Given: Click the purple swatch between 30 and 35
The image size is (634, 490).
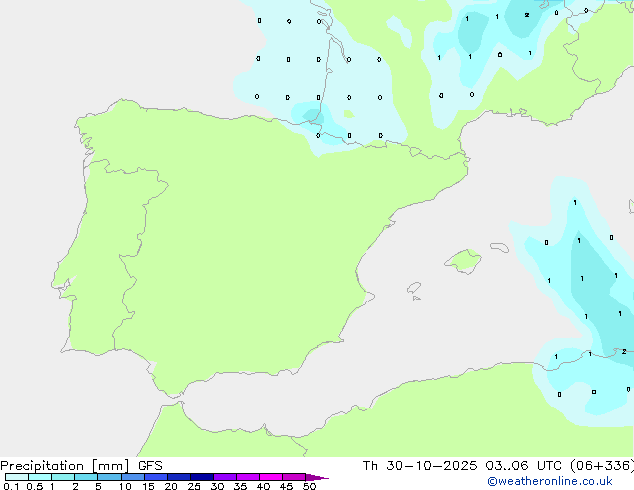Looking at the screenshot, I should (225, 477).
